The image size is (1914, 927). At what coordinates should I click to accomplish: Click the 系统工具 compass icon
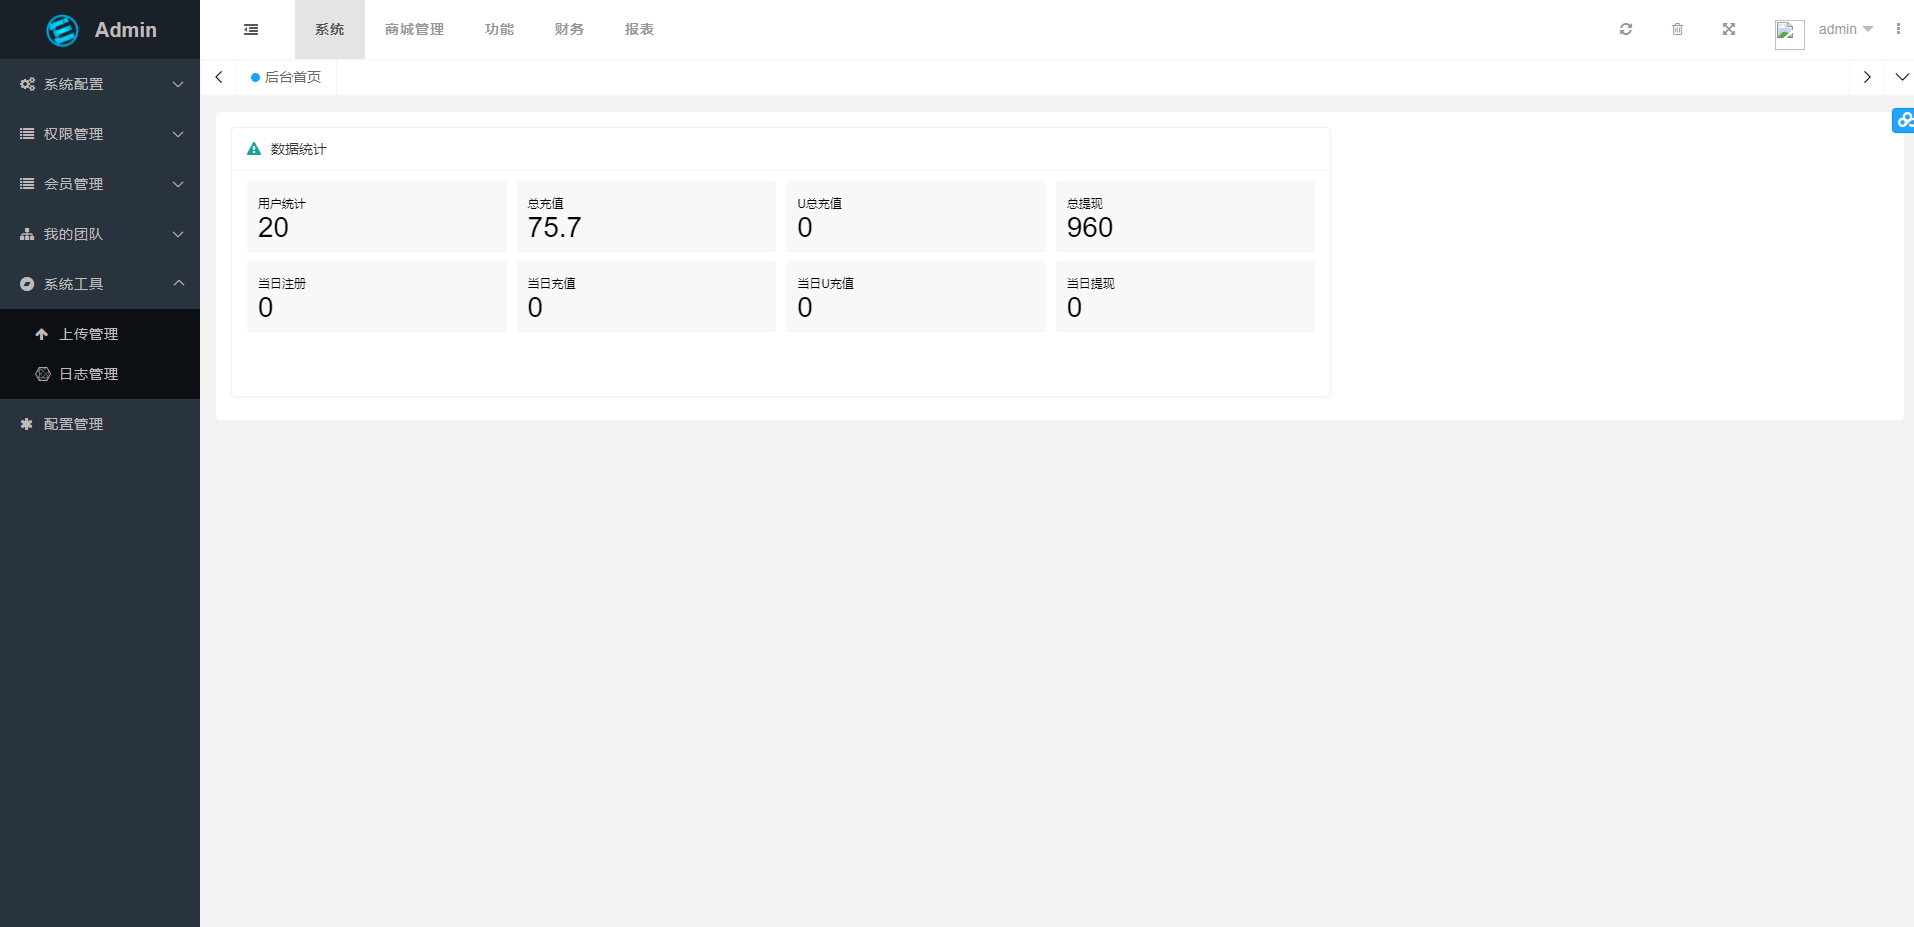point(27,284)
